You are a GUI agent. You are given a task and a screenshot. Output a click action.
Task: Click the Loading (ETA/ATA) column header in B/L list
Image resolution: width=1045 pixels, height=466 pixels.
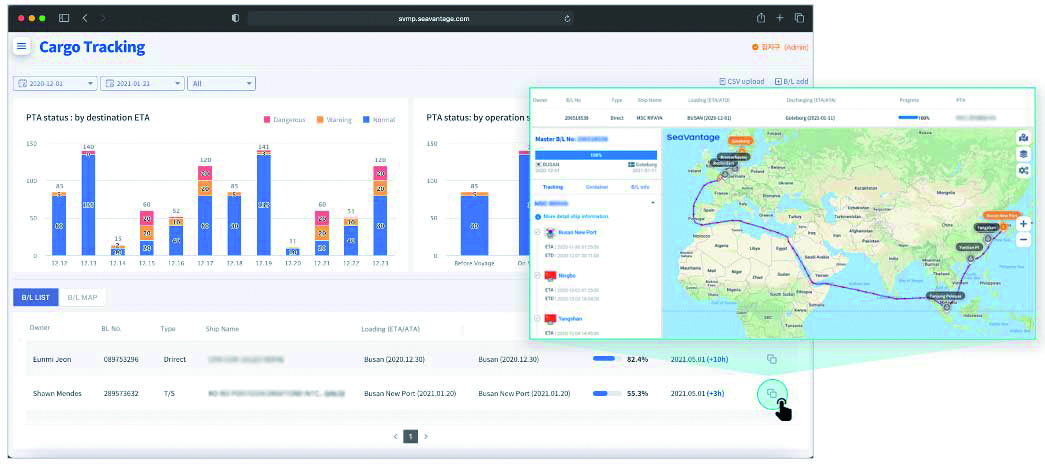click(x=391, y=329)
